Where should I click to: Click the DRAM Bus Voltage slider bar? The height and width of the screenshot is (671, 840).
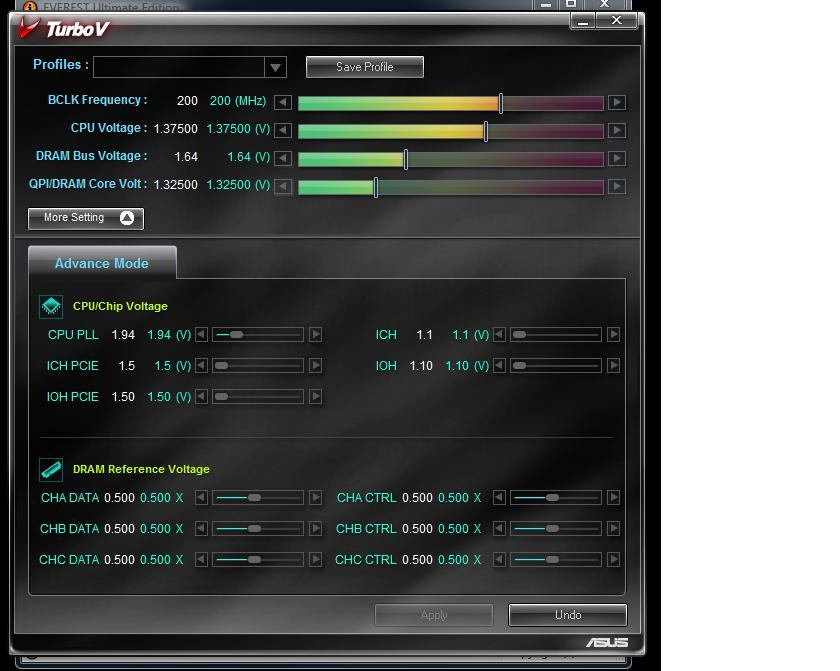click(451, 158)
